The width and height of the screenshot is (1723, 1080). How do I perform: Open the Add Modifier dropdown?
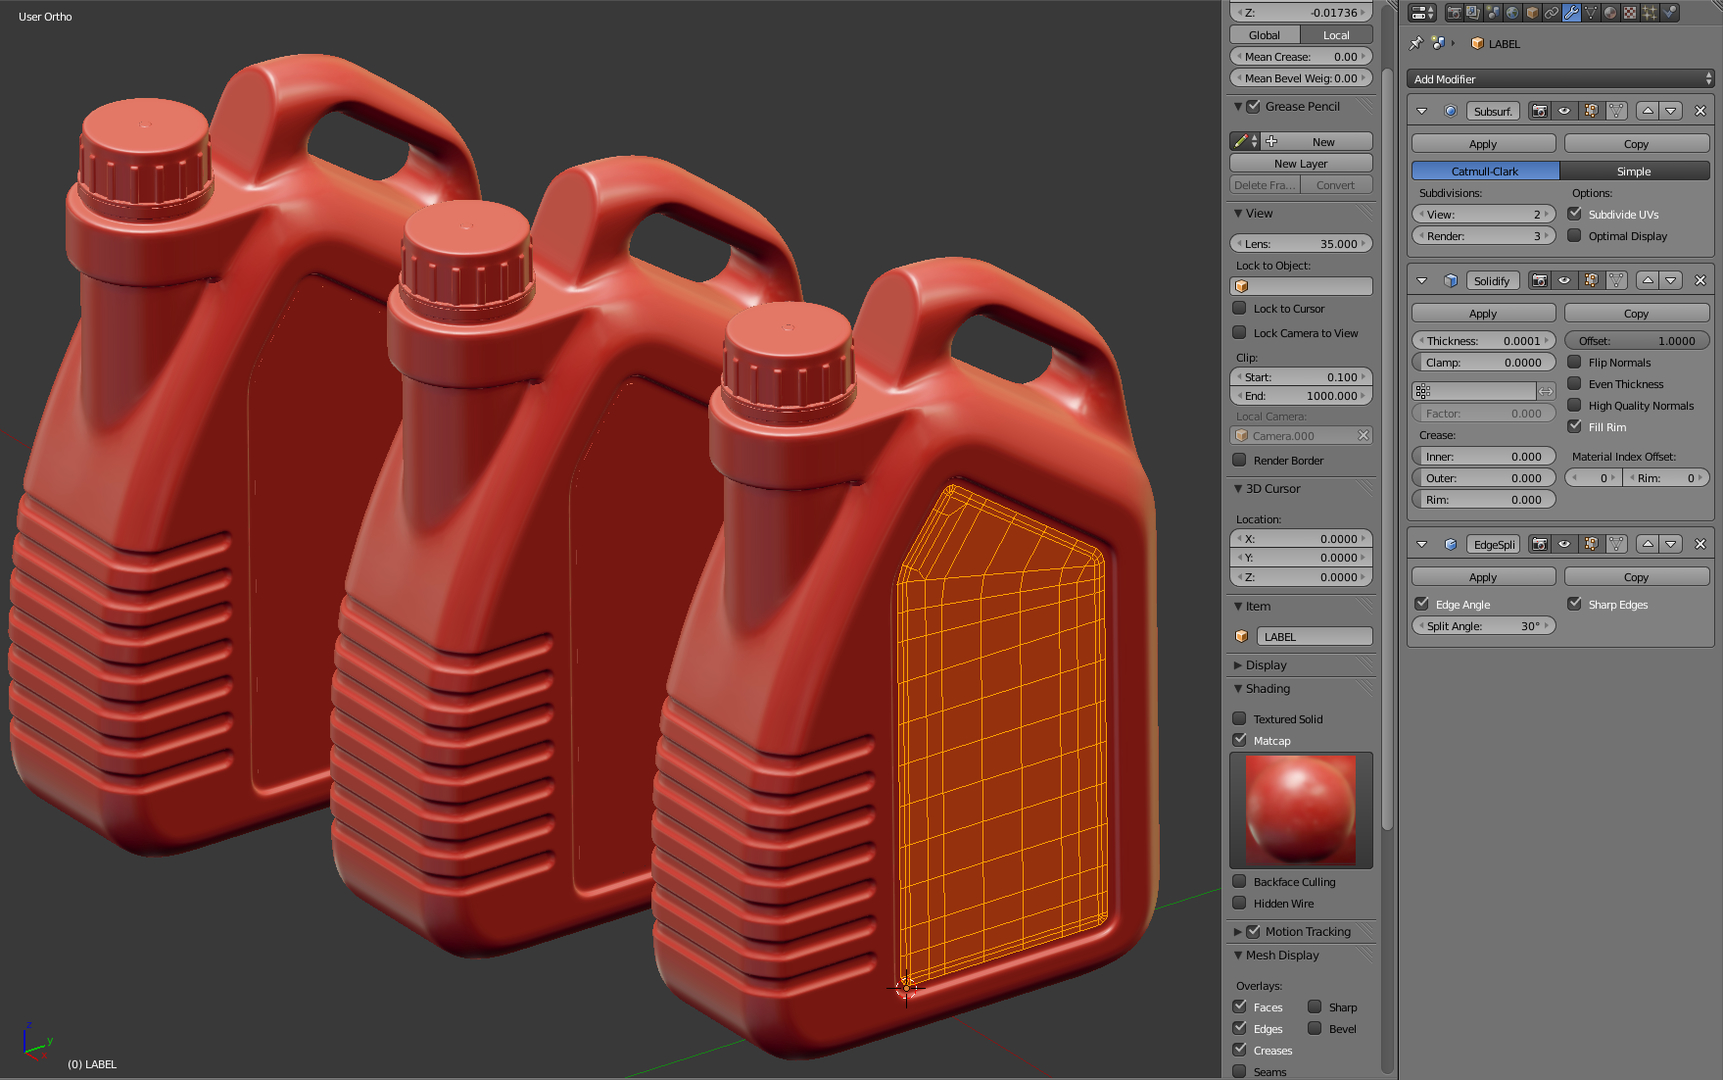click(x=1560, y=78)
